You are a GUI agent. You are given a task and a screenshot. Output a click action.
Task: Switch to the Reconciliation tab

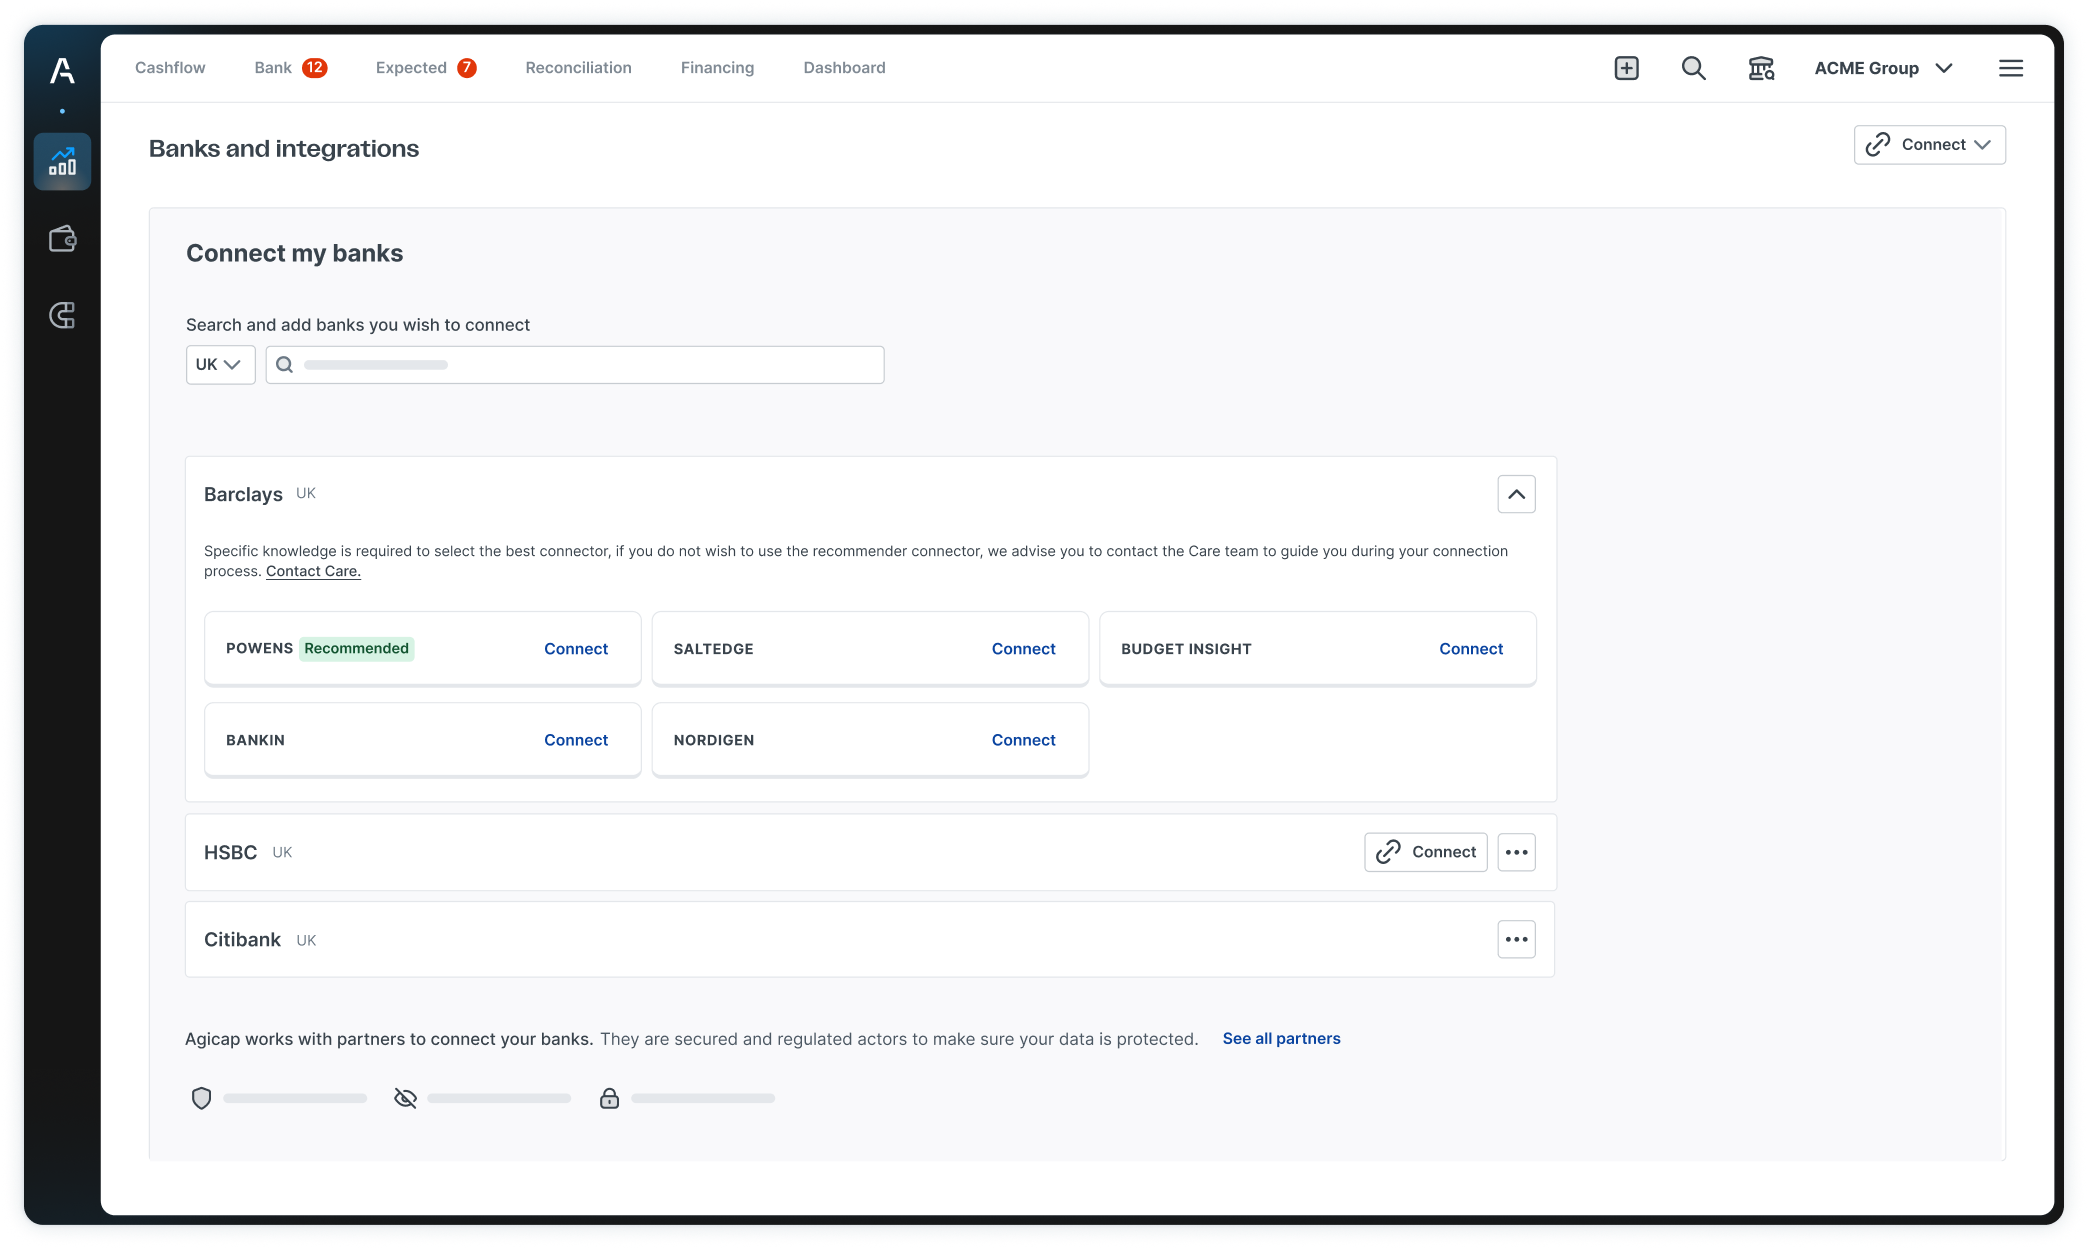pyautogui.click(x=578, y=67)
